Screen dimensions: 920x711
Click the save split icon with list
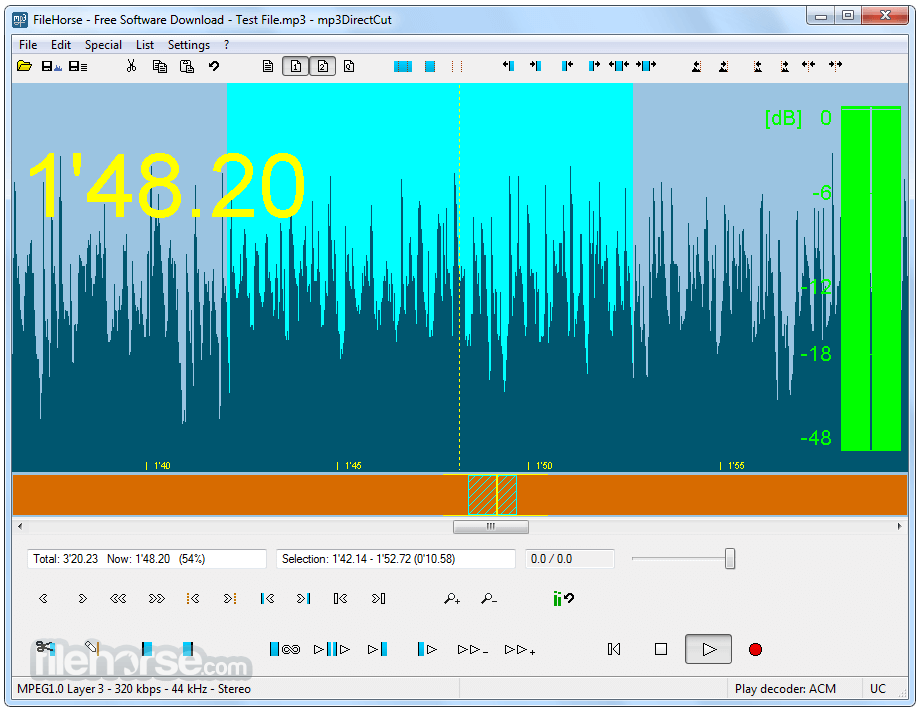(x=78, y=66)
